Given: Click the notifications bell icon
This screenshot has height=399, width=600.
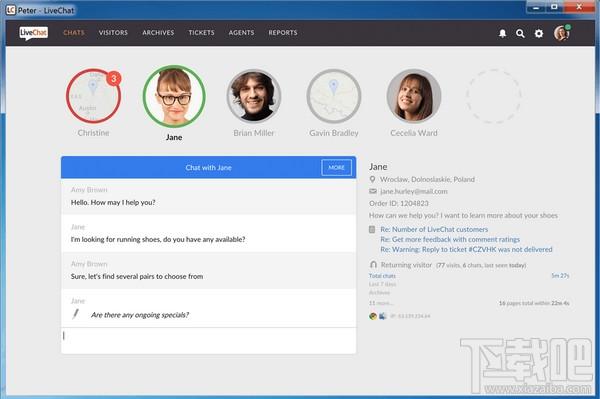Looking at the screenshot, I should click(x=502, y=33).
